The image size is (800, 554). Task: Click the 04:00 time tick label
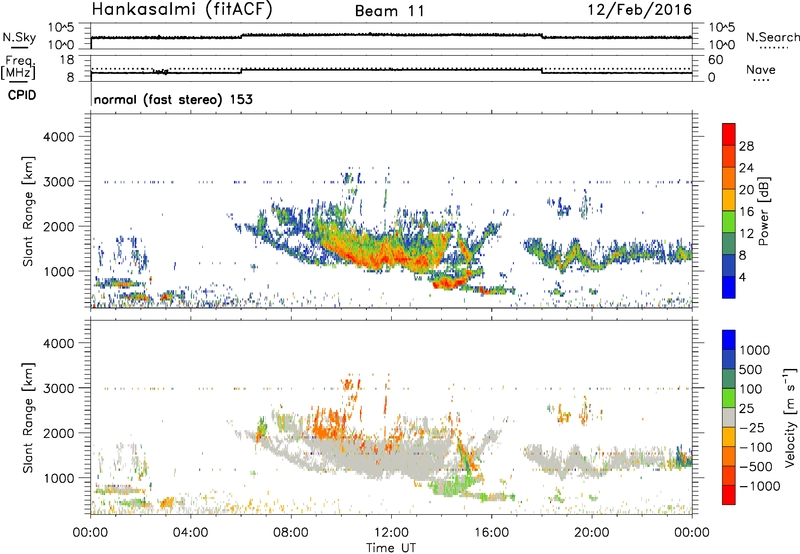pos(190,533)
